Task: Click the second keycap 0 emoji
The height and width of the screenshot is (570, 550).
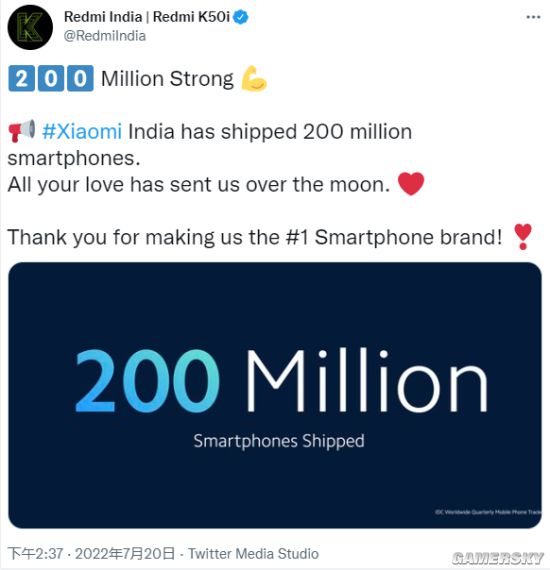Action: click(80, 78)
